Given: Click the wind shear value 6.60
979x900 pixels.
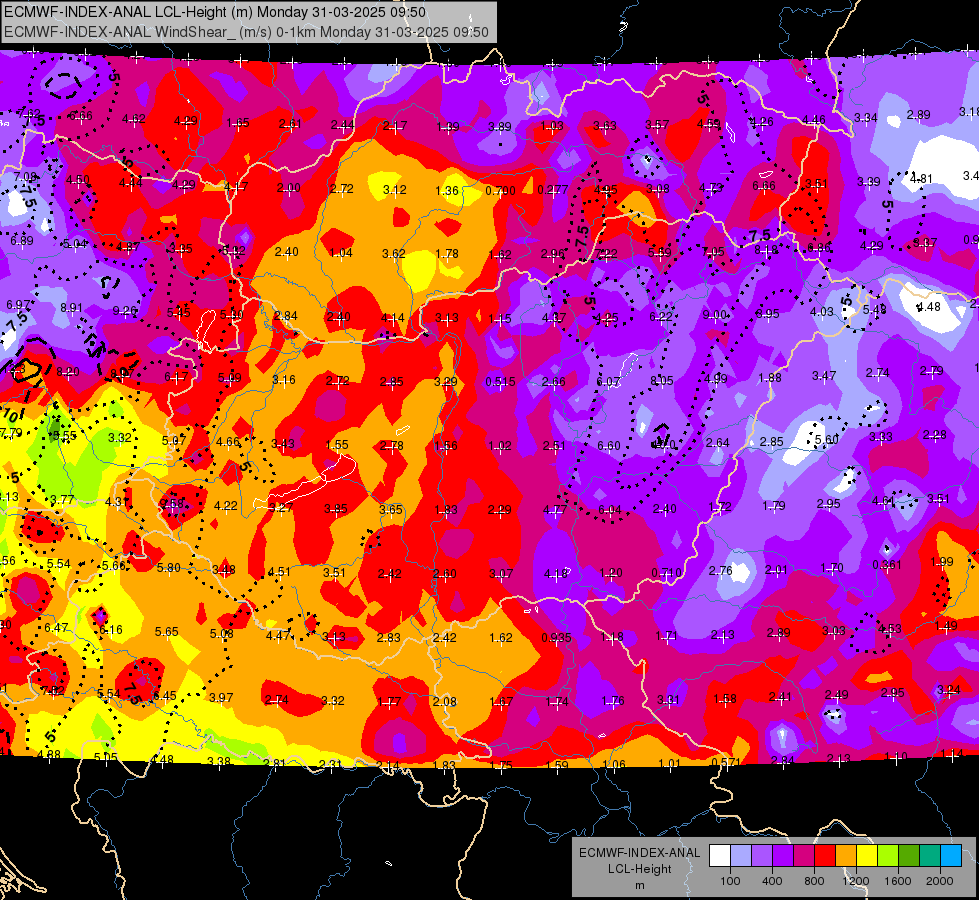Looking at the screenshot, I should pyautogui.click(x=609, y=445).
